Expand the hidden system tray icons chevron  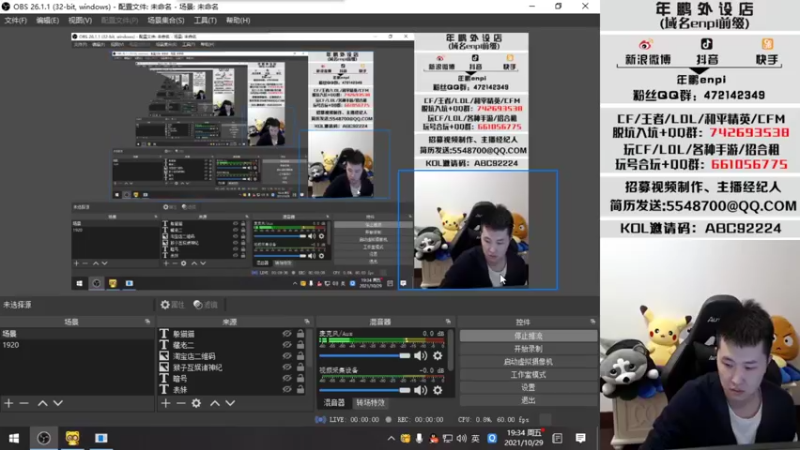[391, 438]
